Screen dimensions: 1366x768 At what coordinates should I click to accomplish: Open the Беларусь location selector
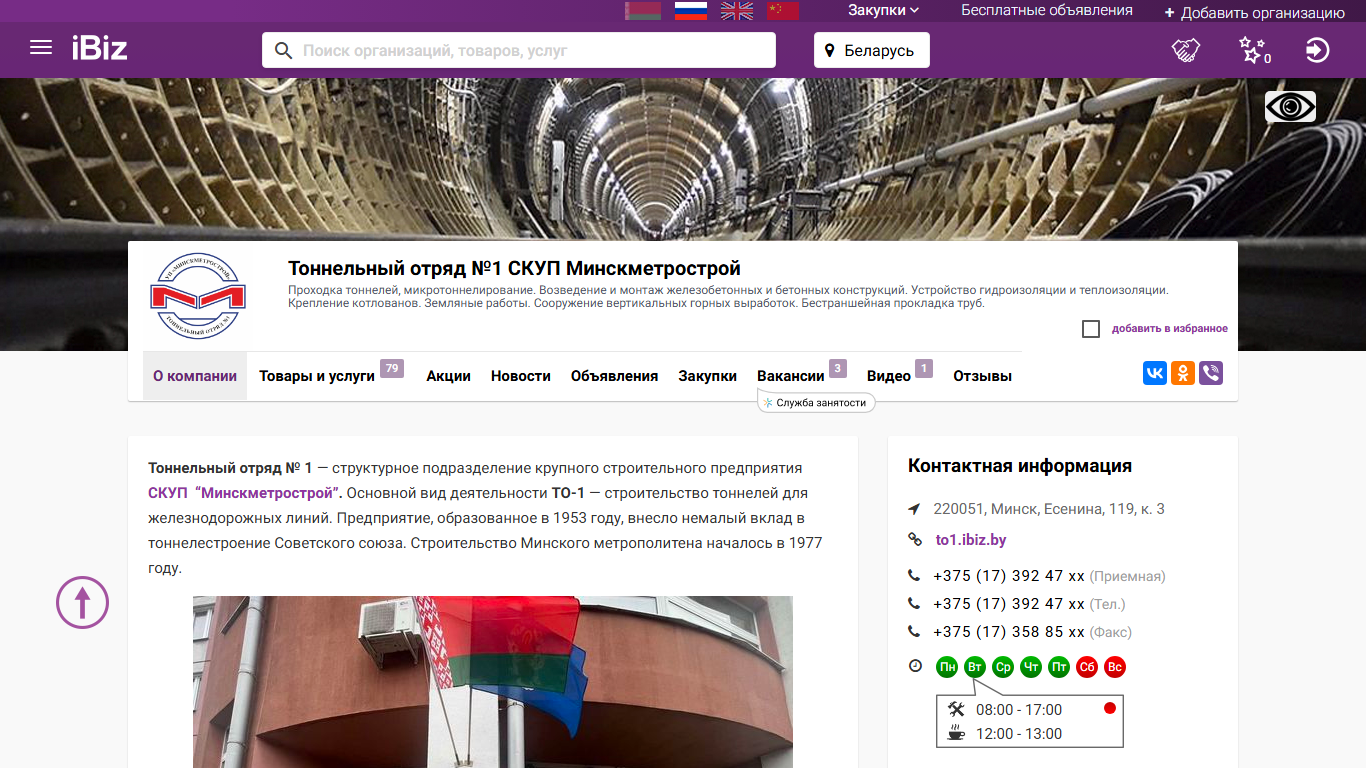pyautogui.click(x=872, y=50)
